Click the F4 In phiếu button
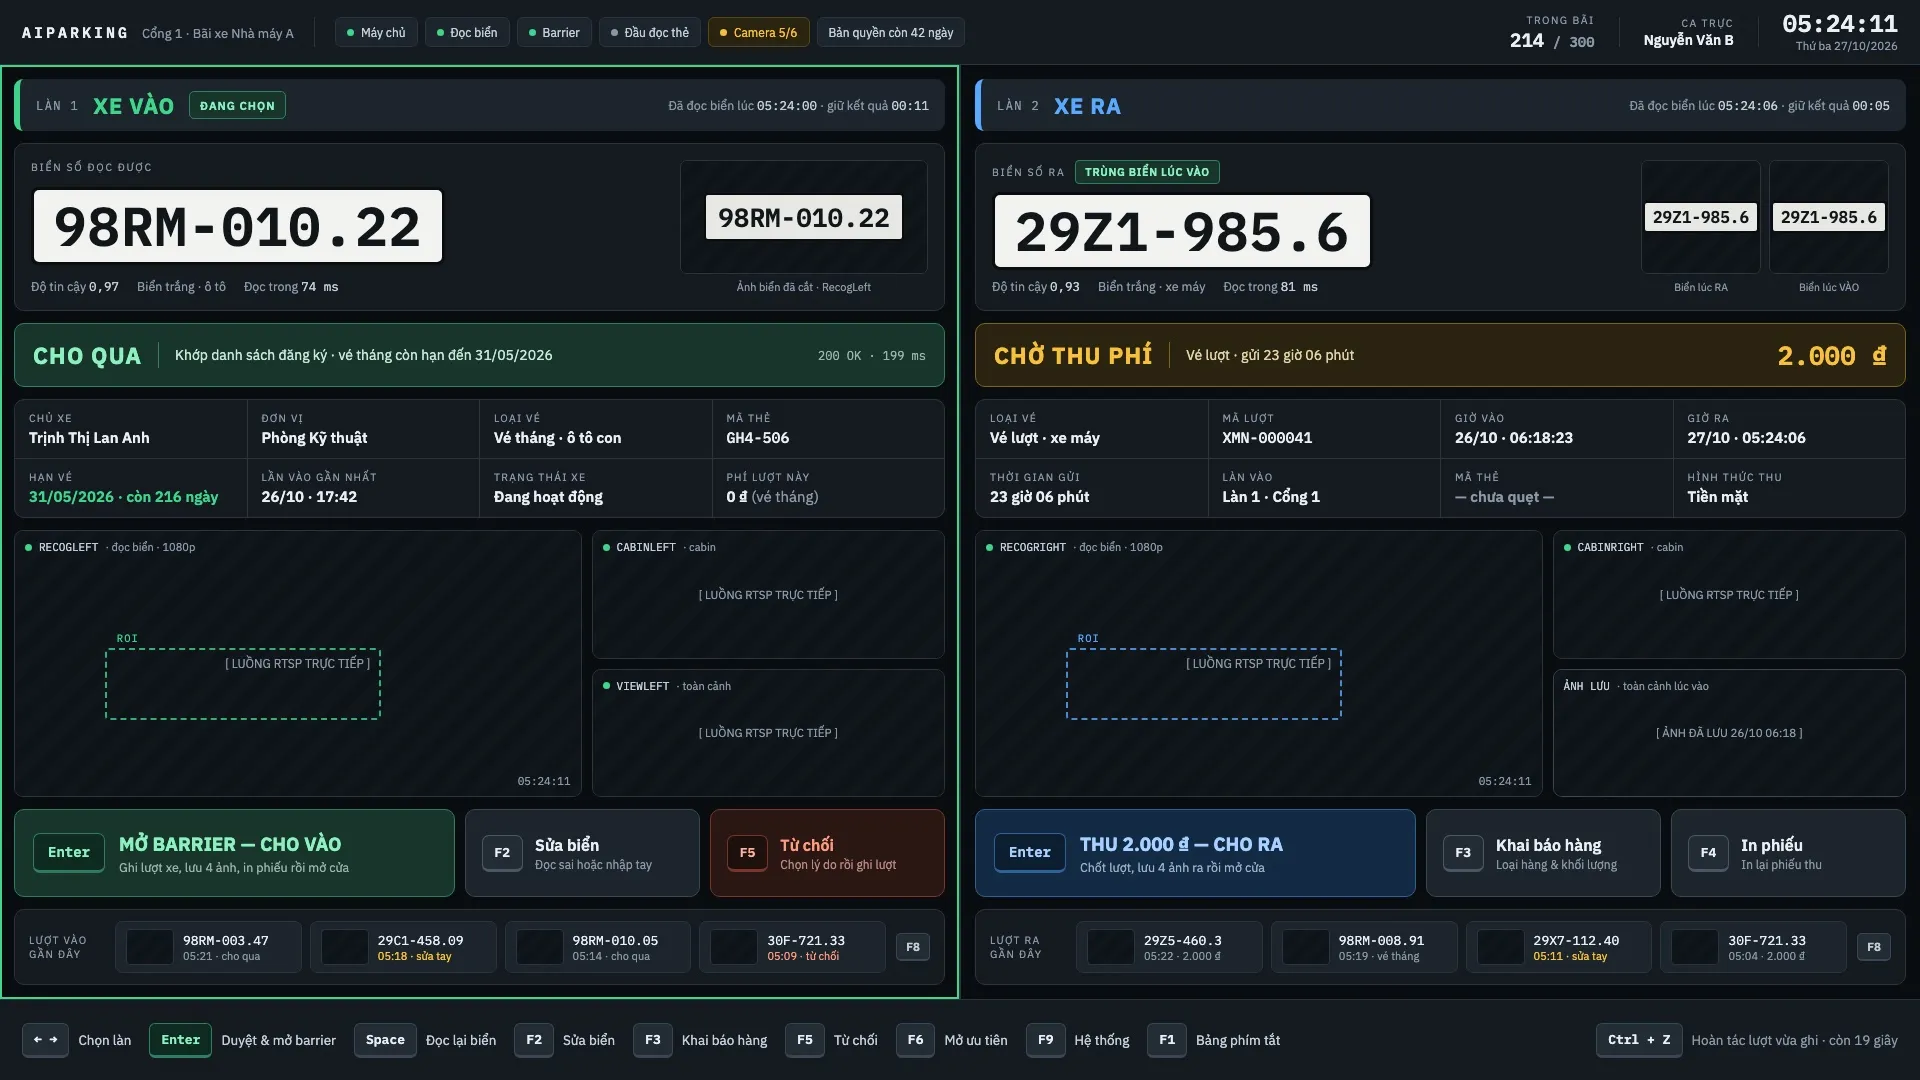The height and width of the screenshot is (1080, 1920). click(x=1788, y=853)
